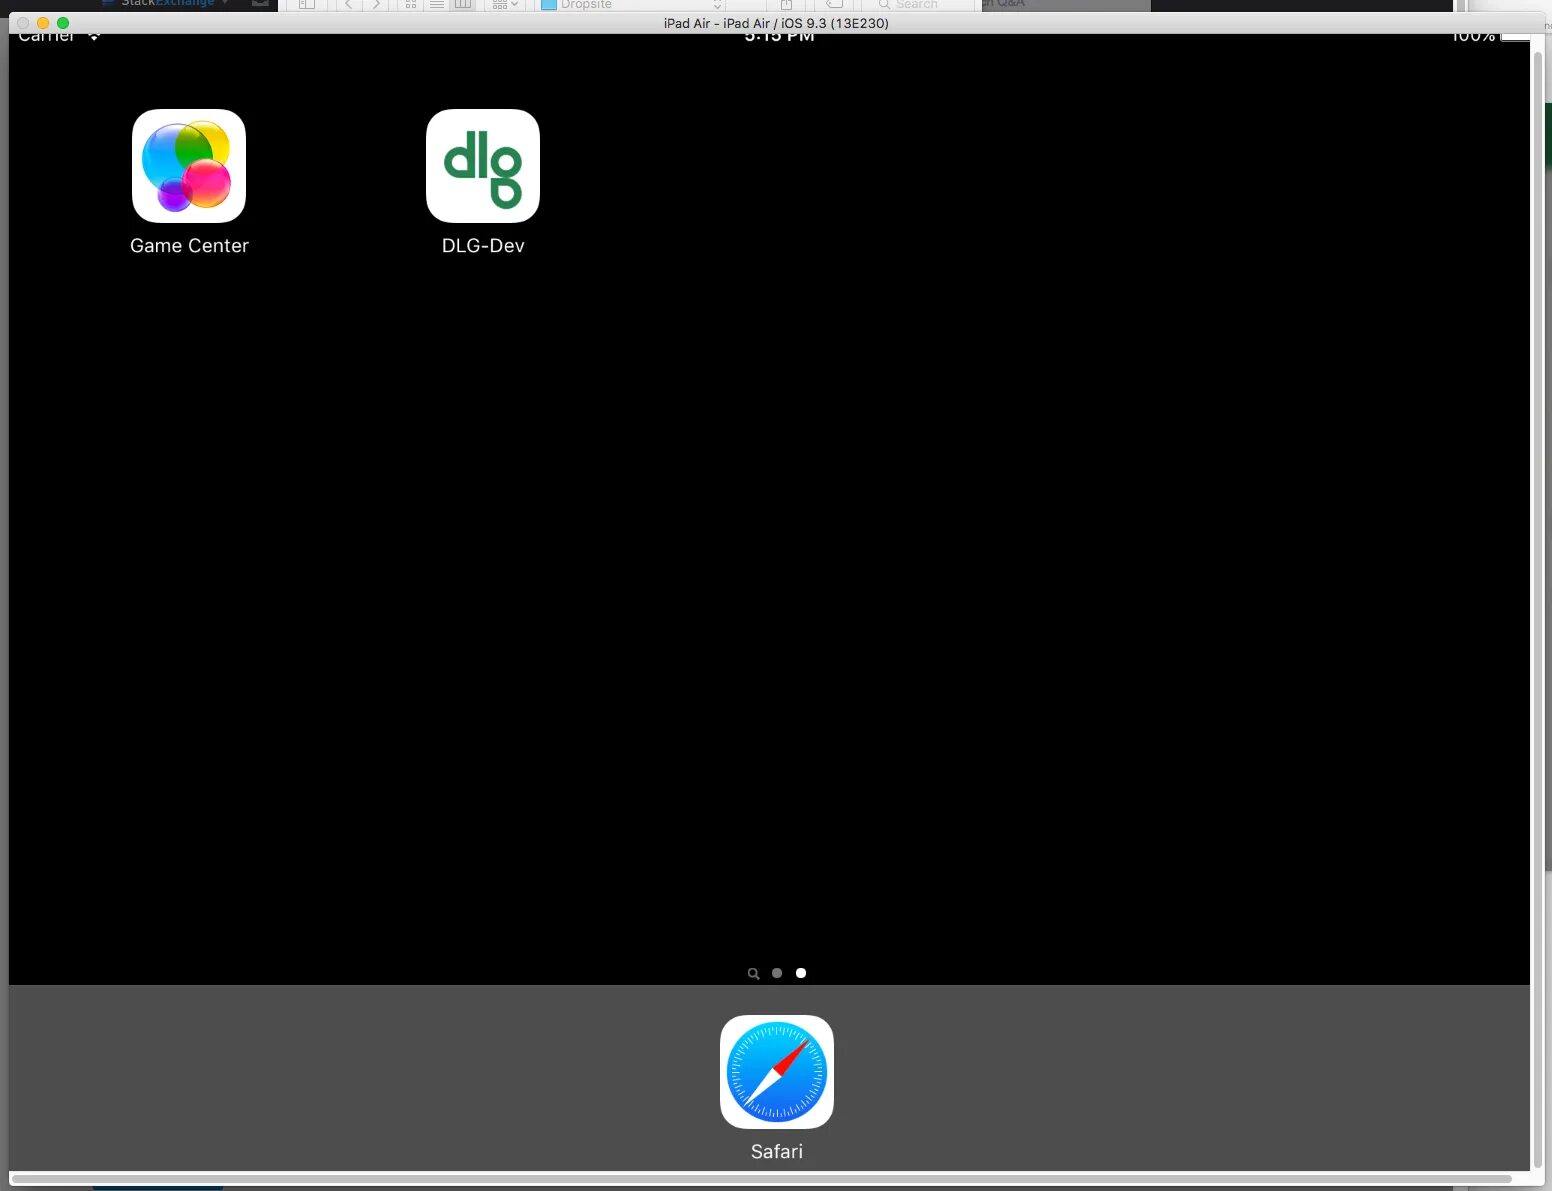This screenshot has width=1552, height=1191.
Task: Tap the Spotlight search magnifier page indicator
Action: 753,973
